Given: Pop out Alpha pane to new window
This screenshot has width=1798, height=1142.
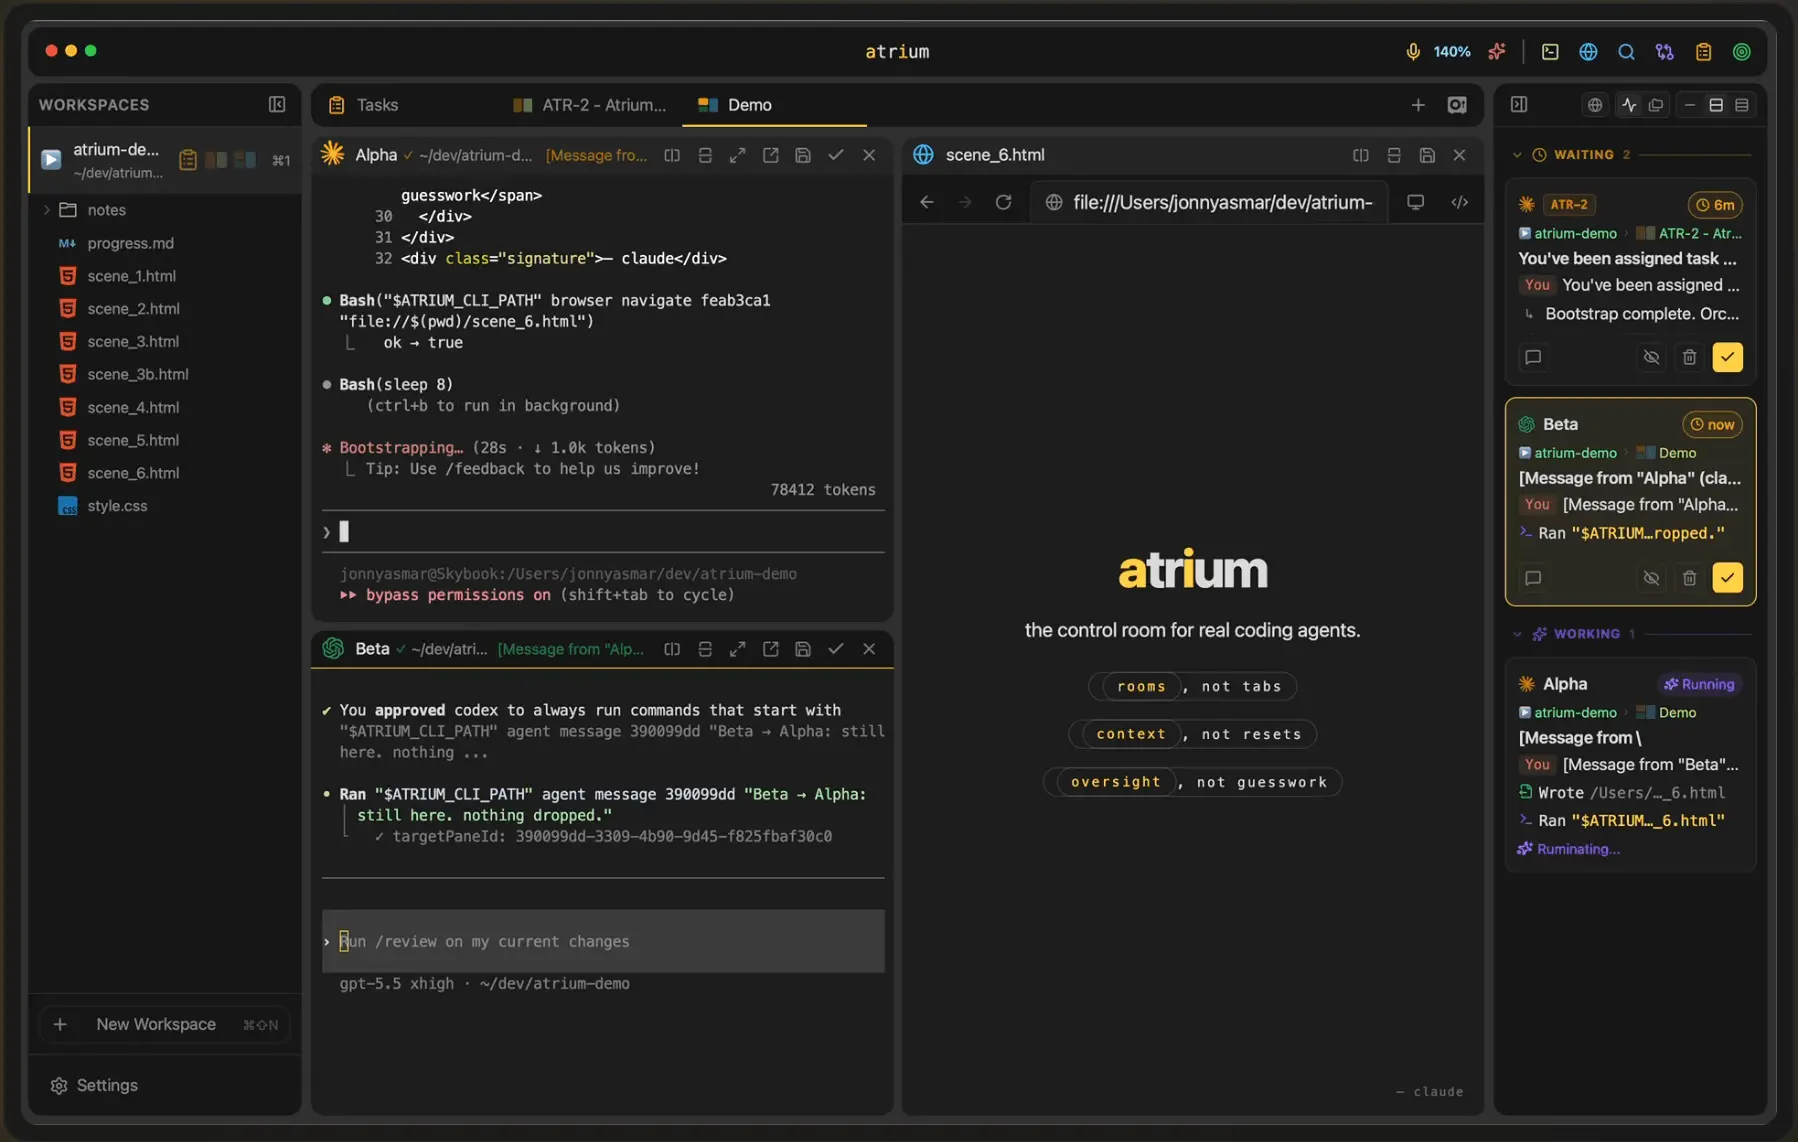Looking at the screenshot, I should (x=770, y=155).
